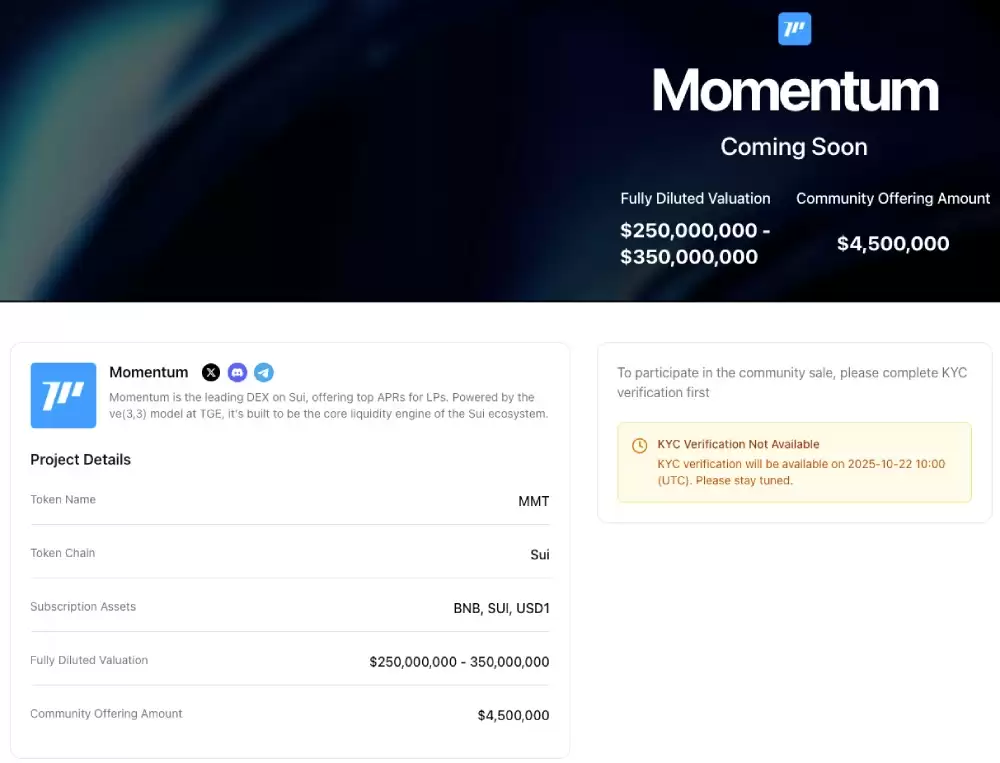This screenshot has width=1000, height=763.
Task: Click the Momentum project name heading
Action: coord(148,372)
